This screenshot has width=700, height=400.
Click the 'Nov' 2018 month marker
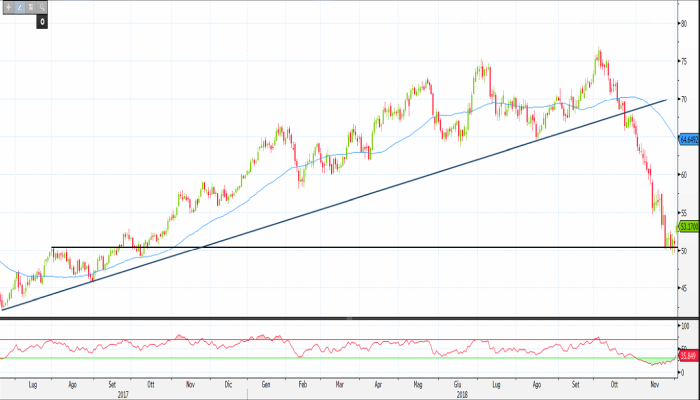(655, 383)
